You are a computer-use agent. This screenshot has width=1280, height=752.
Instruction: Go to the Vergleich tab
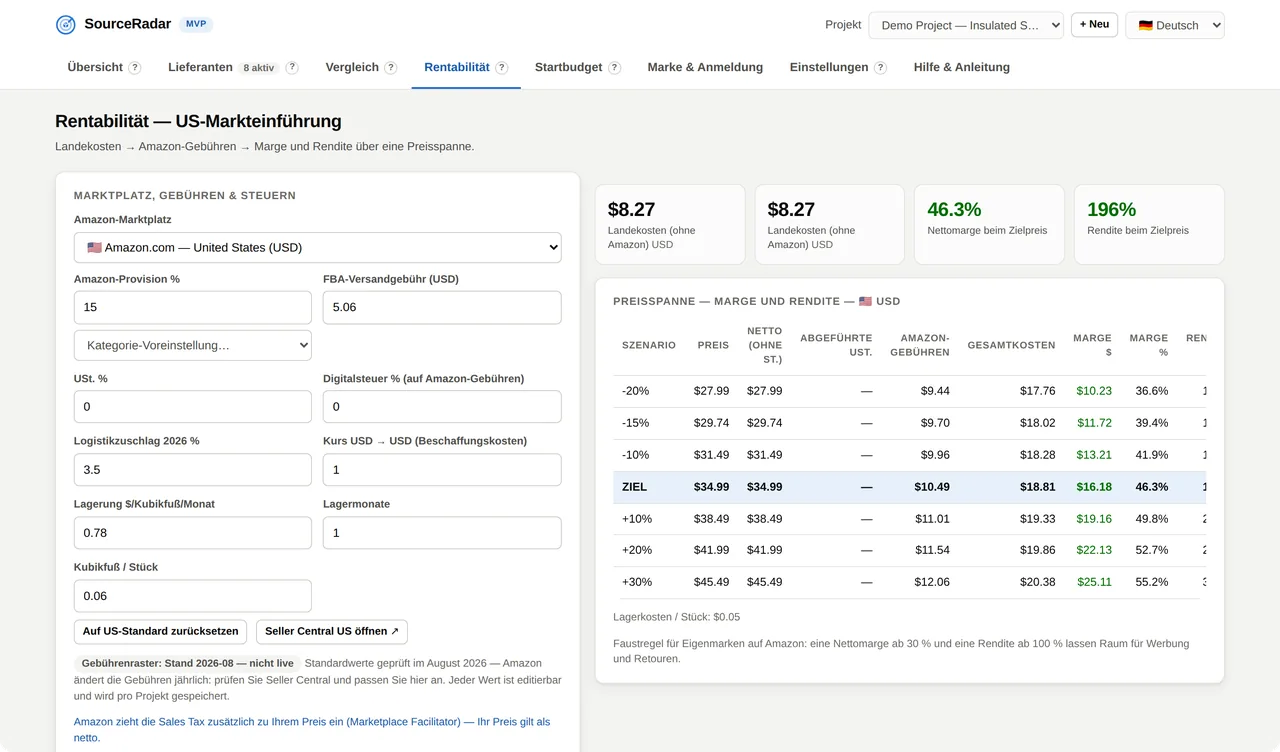click(x=352, y=67)
